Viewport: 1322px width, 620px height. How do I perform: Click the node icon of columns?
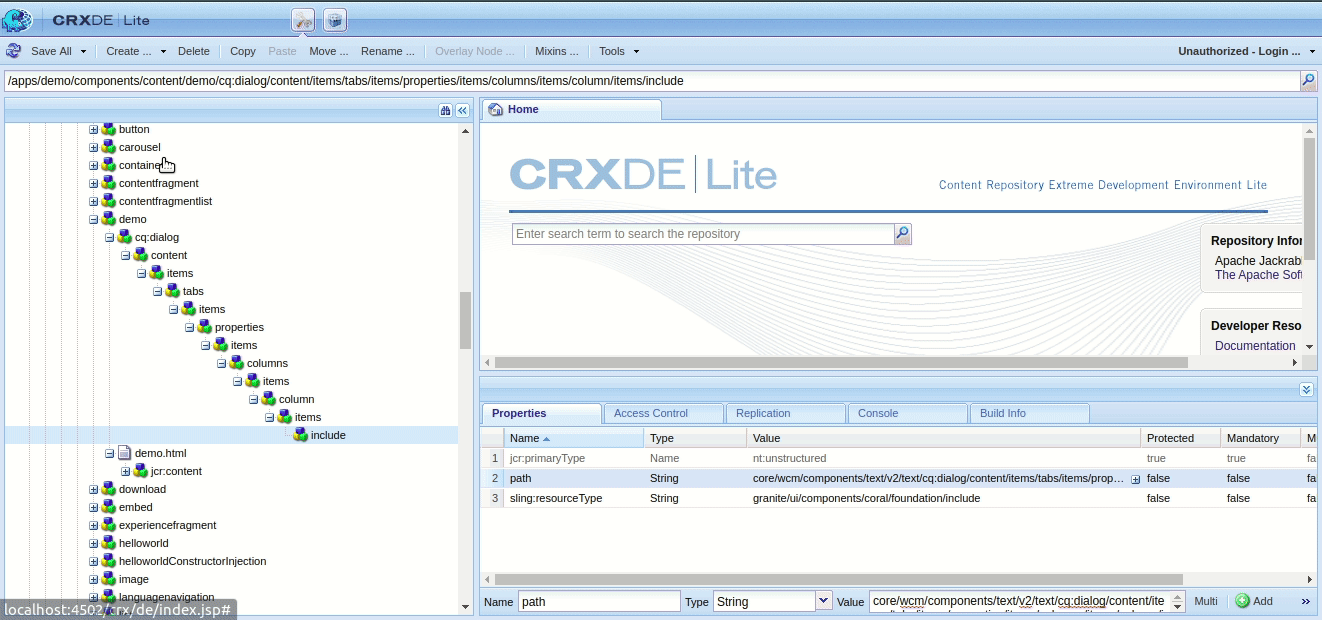coord(236,363)
